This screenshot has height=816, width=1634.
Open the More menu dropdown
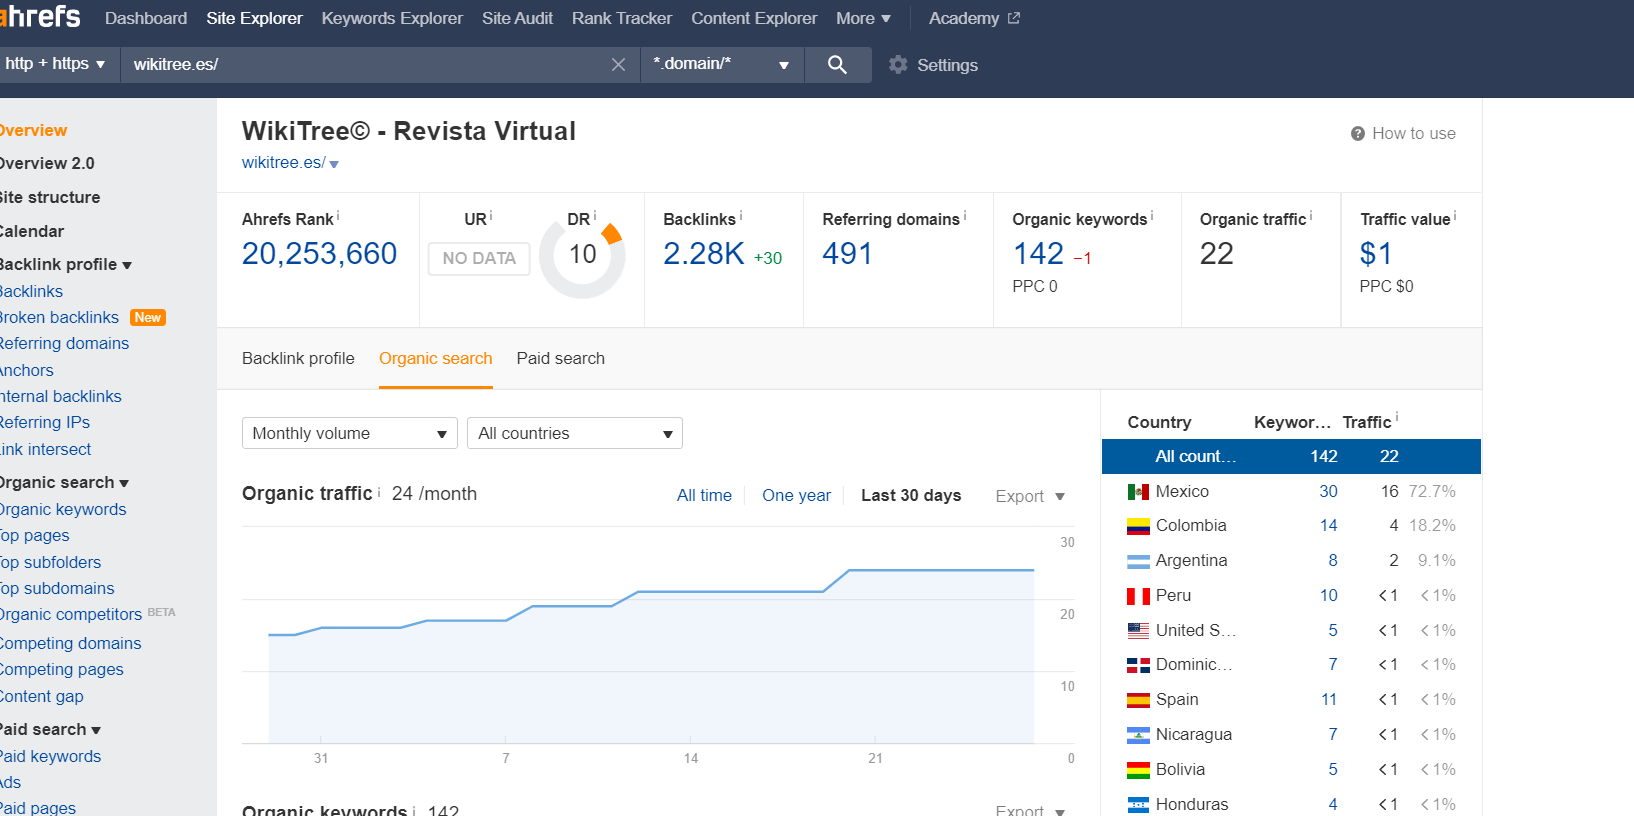(x=863, y=18)
